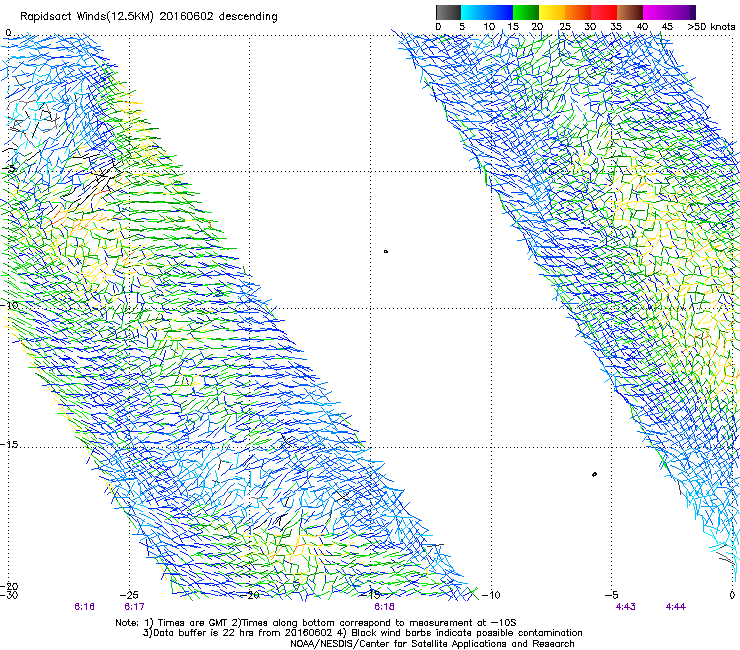Click the purple '4:43' time label
The width and height of the screenshot is (740, 650).
626,607
